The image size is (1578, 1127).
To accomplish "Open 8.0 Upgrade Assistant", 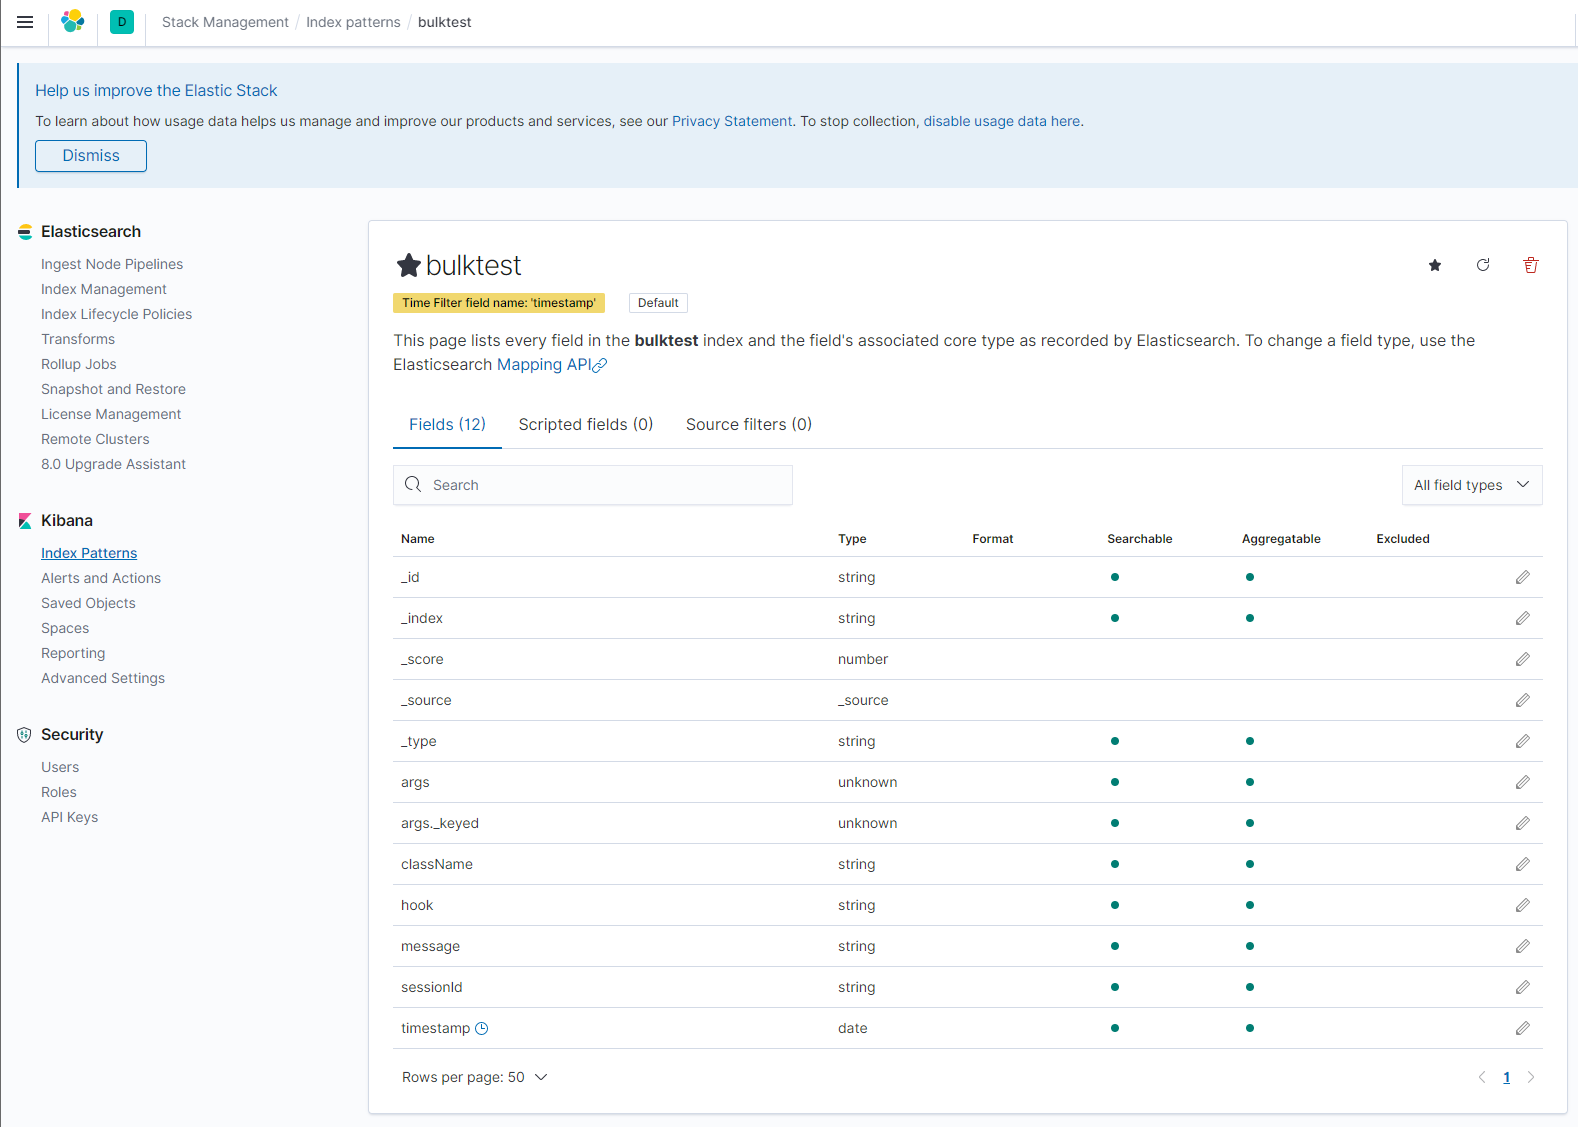I will tap(113, 464).
